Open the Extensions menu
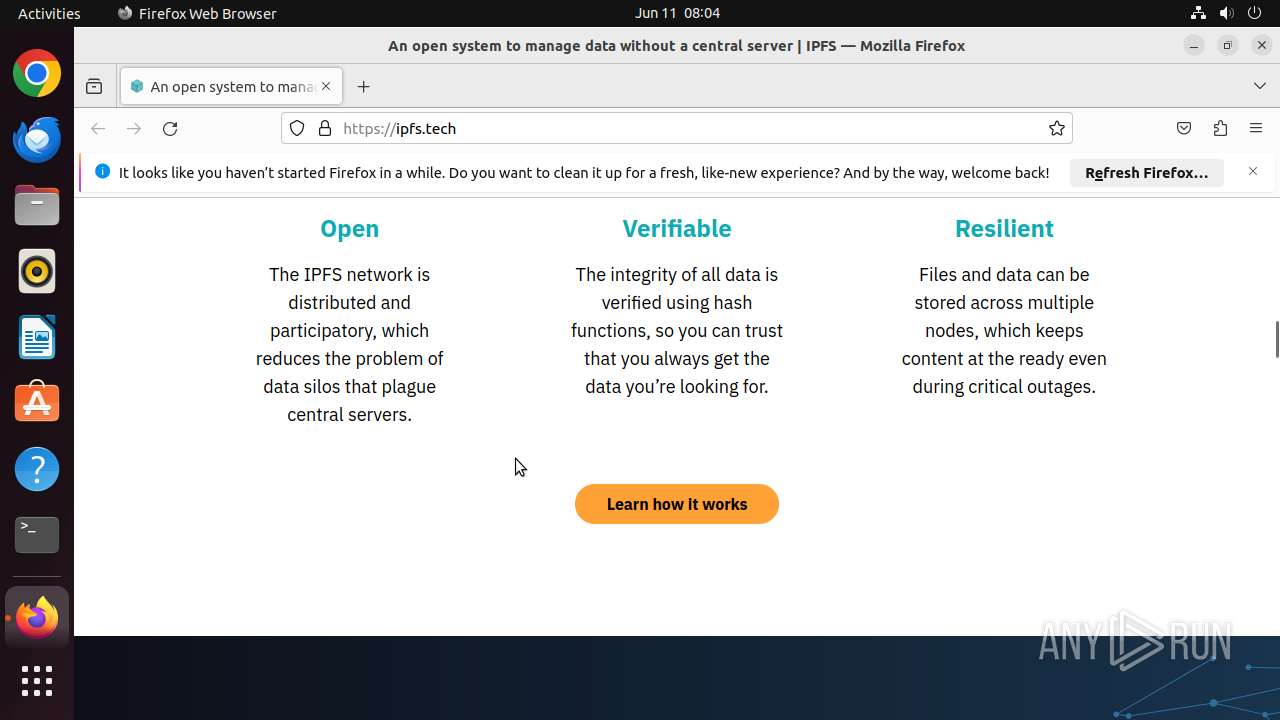 point(1220,128)
